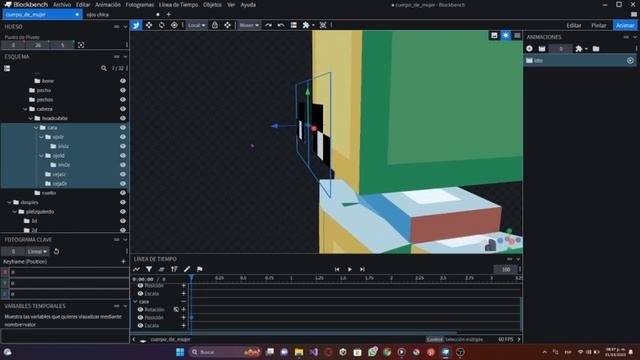Collapse the cara group in outliner
The image size is (640, 360).
tap(36, 128)
